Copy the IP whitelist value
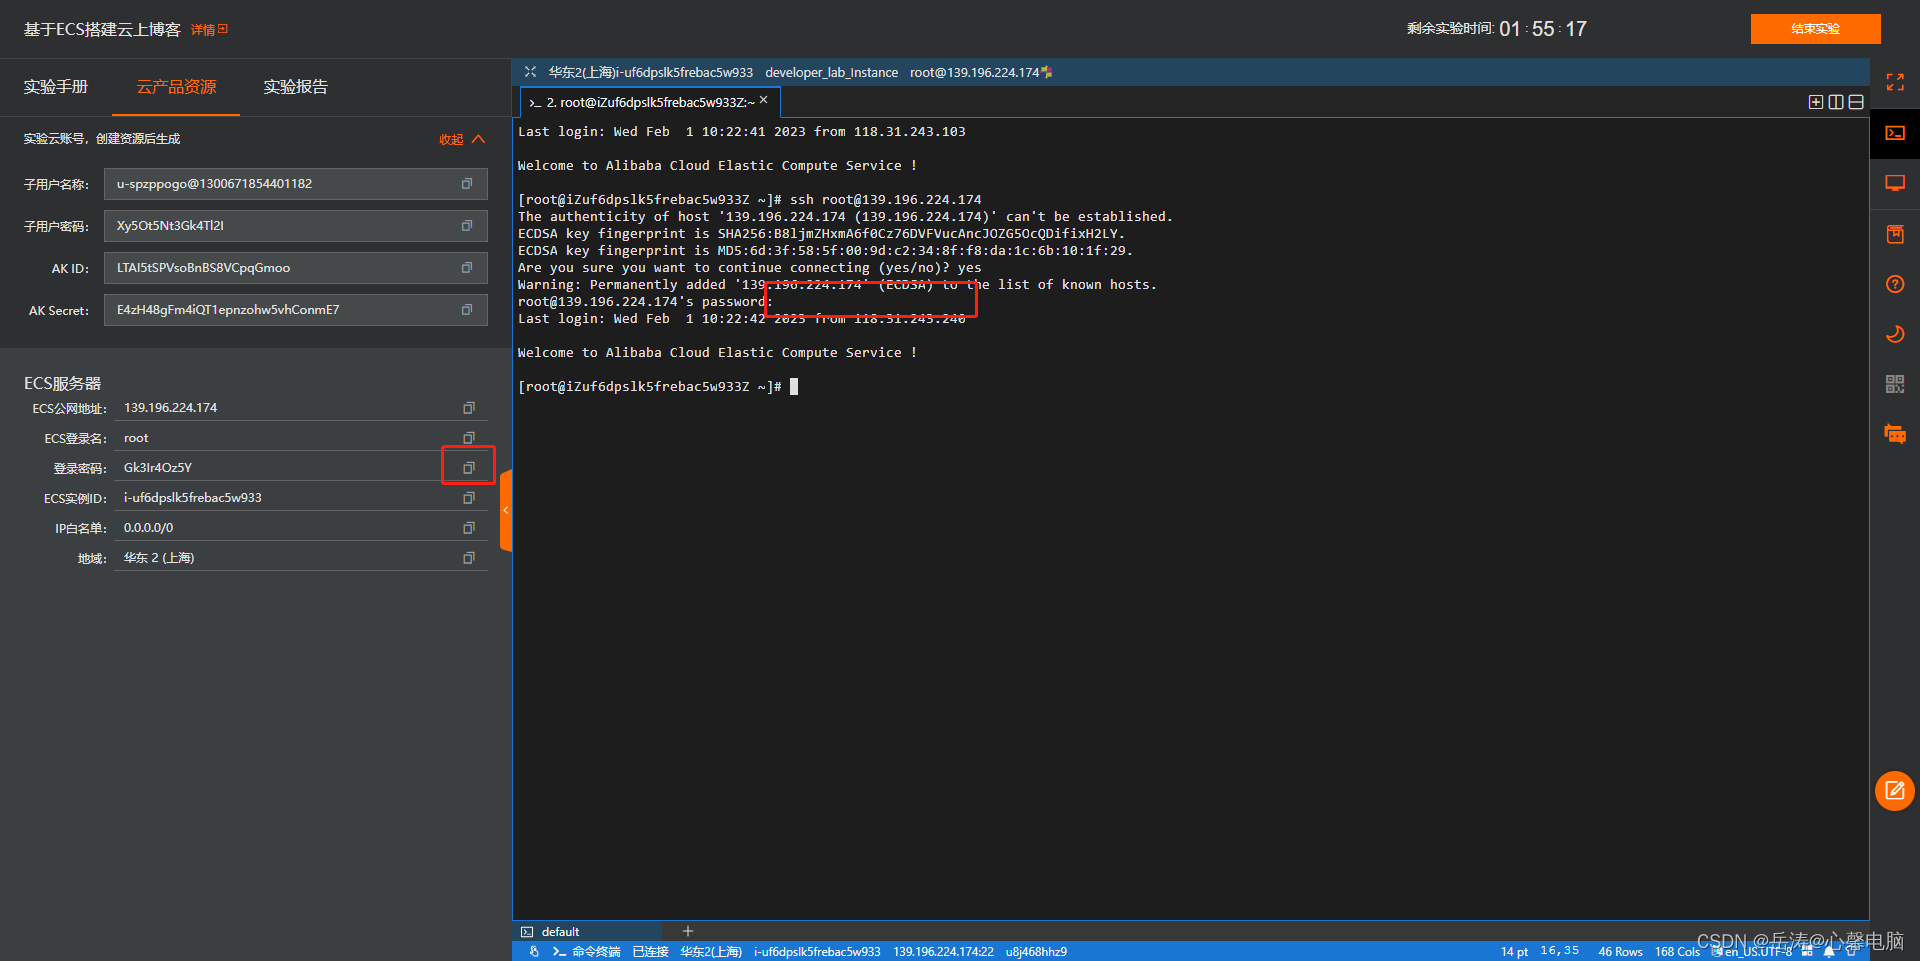Image resolution: width=1920 pixels, height=961 pixels. (469, 528)
